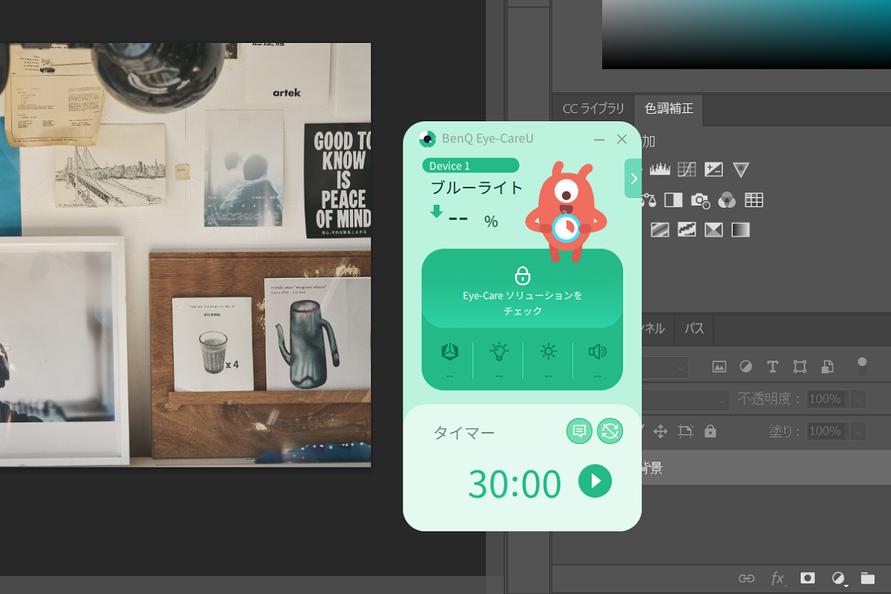Reset the timer with the refresh icon
The height and width of the screenshot is (594, 891).
tap(610, 431)
